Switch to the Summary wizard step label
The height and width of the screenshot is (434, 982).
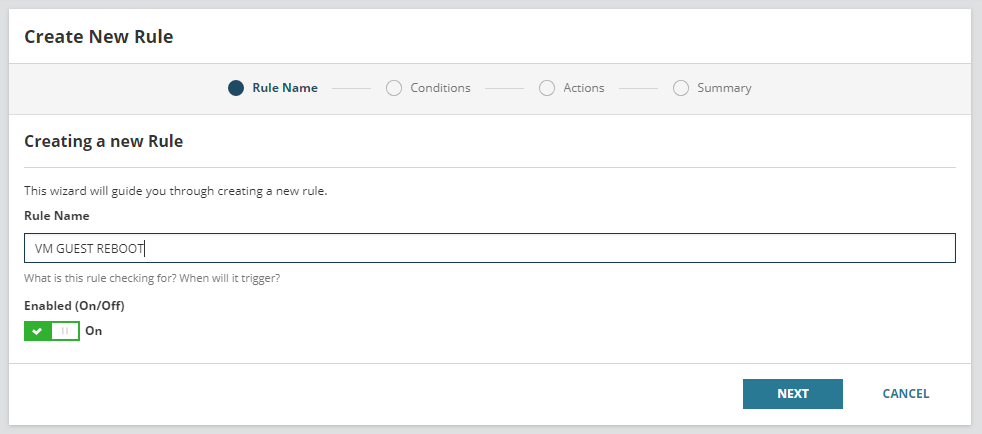[x=724, y=88]
